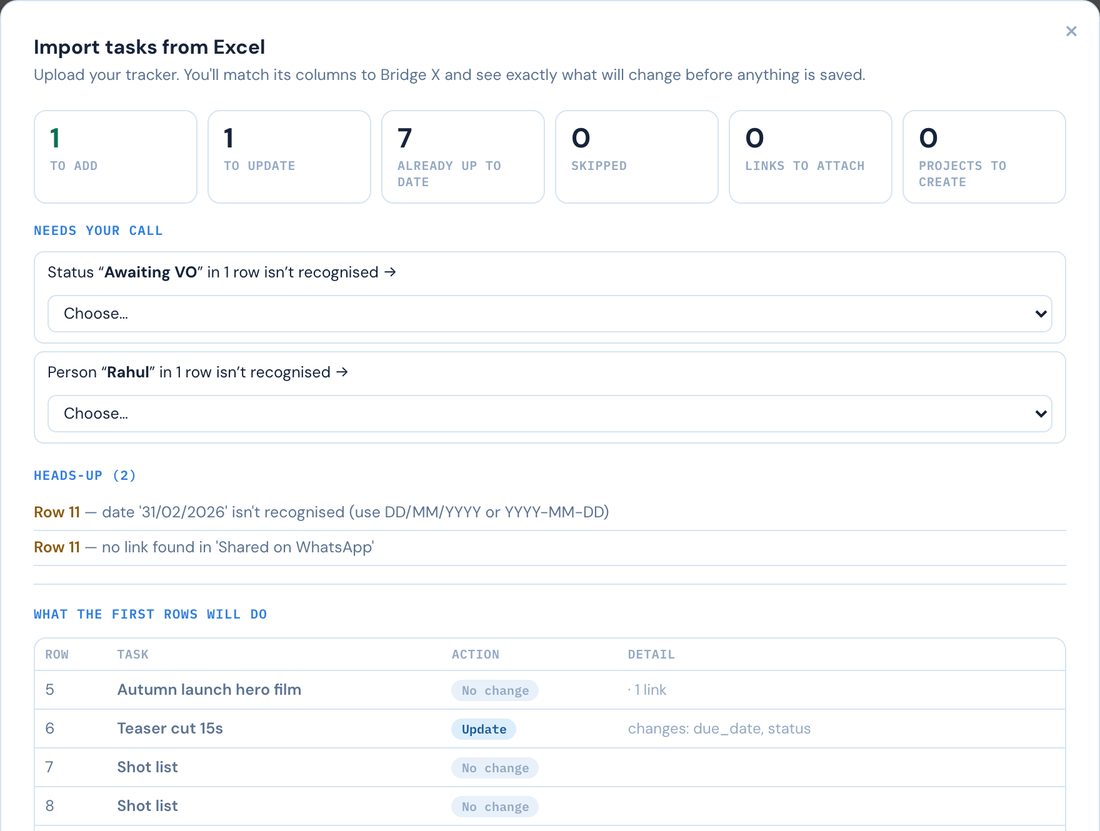
Task: Click the '· 1 link' detail text
Action: 647,690
